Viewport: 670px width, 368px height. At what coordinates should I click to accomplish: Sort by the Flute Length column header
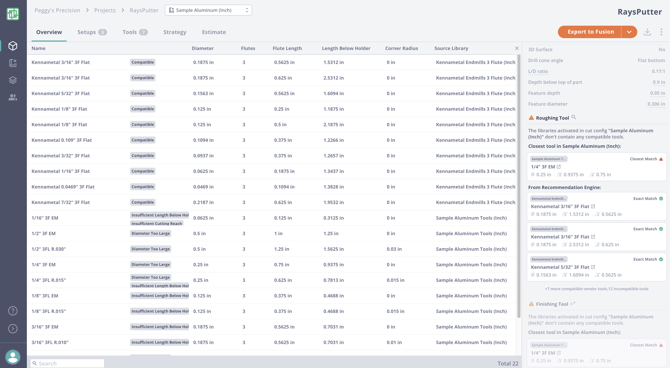[x=287, y=48]
